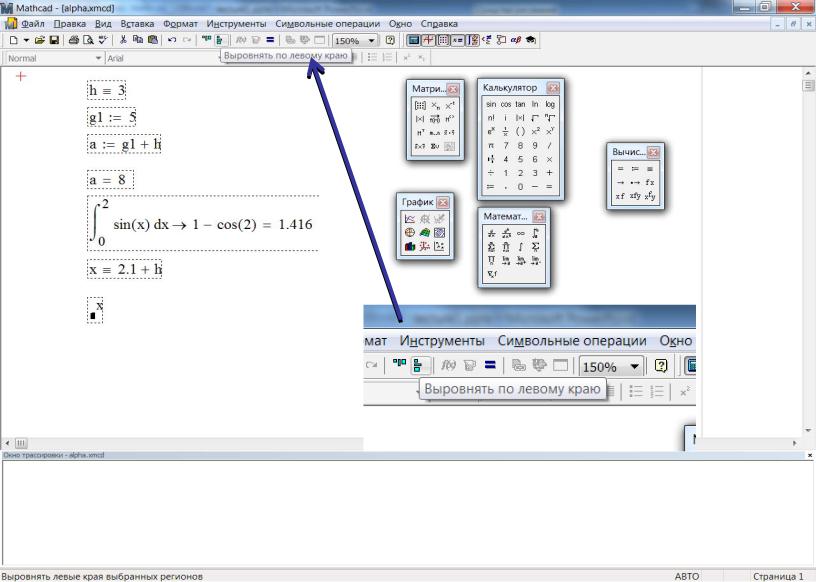Click the log button in Калькулятор palette
The height and width of the screenshot is (582, 816).
pyautogui.click(x=550, y=104)
